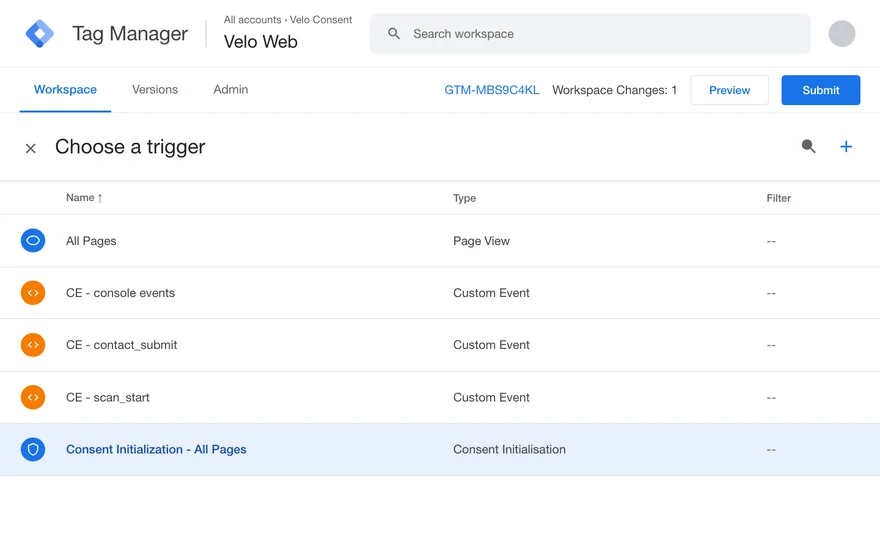The image size is (880, 550).
Task: Choose Consent Initialization - All Pages trigger
Action: coord(156,450)
